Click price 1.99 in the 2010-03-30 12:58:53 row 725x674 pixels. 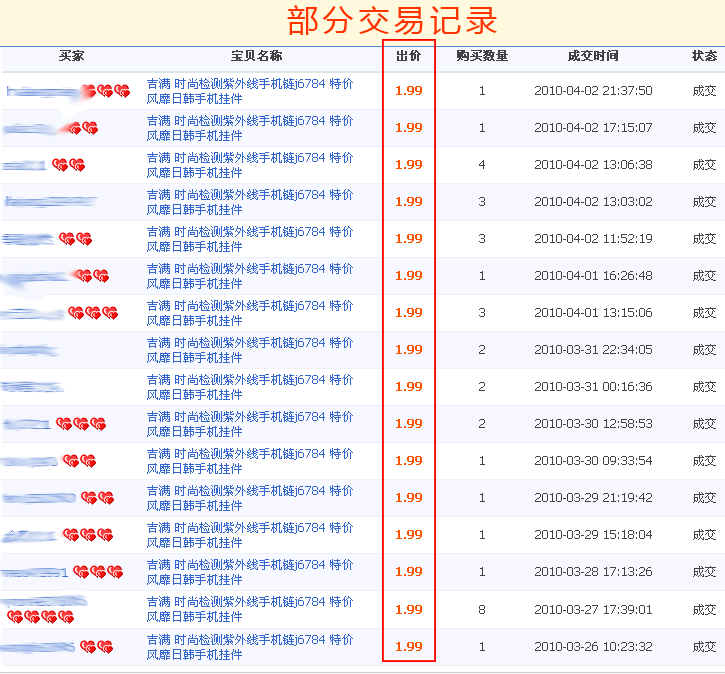(x=409, y=423)
